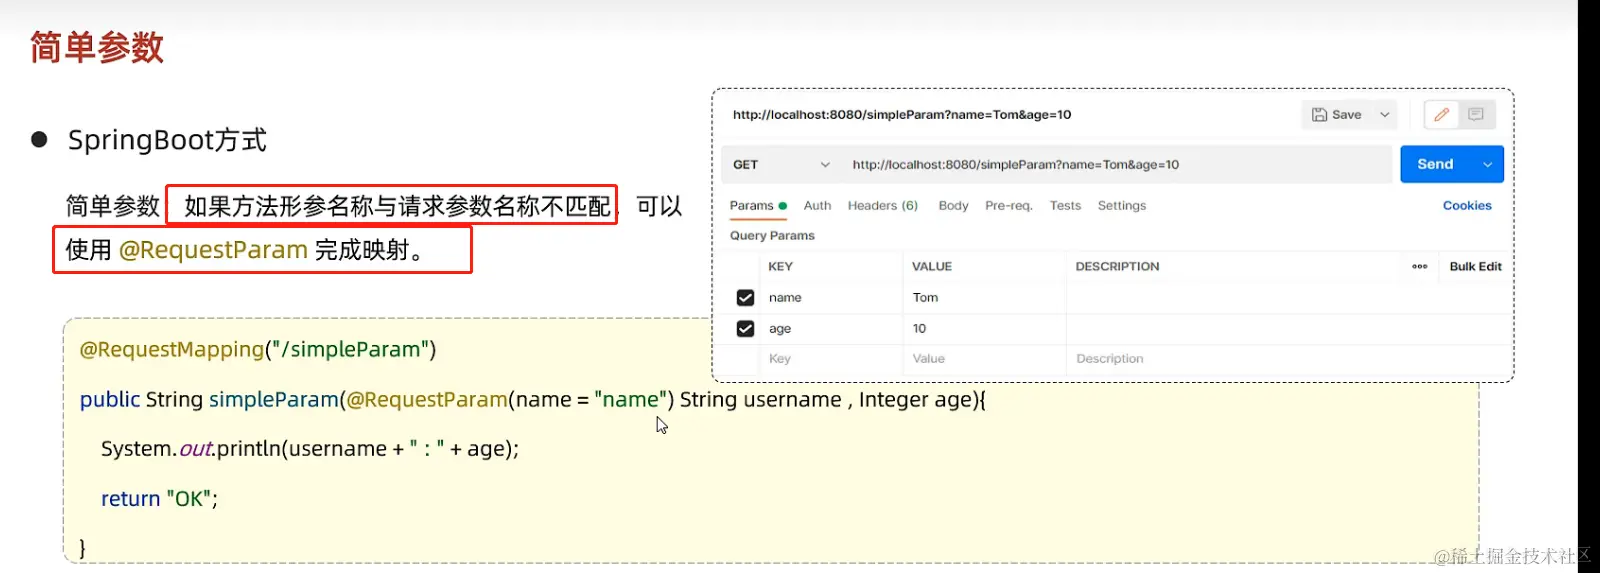Uncheck the name parameter checkbox
The height and width of the screenshot is (573, 1600).
[x=745, y=298]
